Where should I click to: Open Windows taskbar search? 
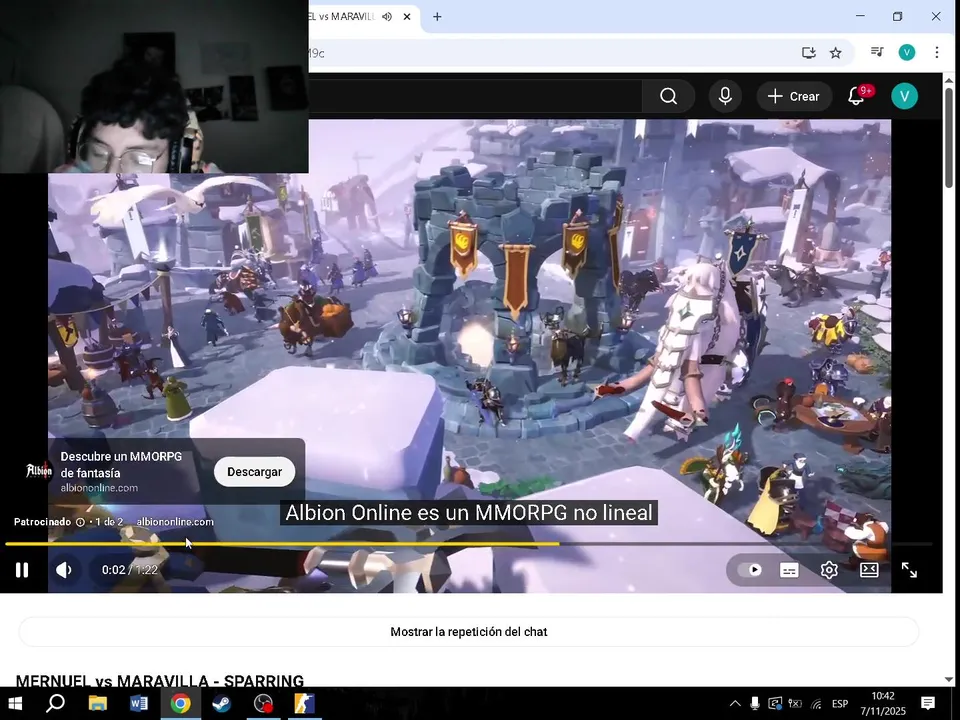coord(56,703)
